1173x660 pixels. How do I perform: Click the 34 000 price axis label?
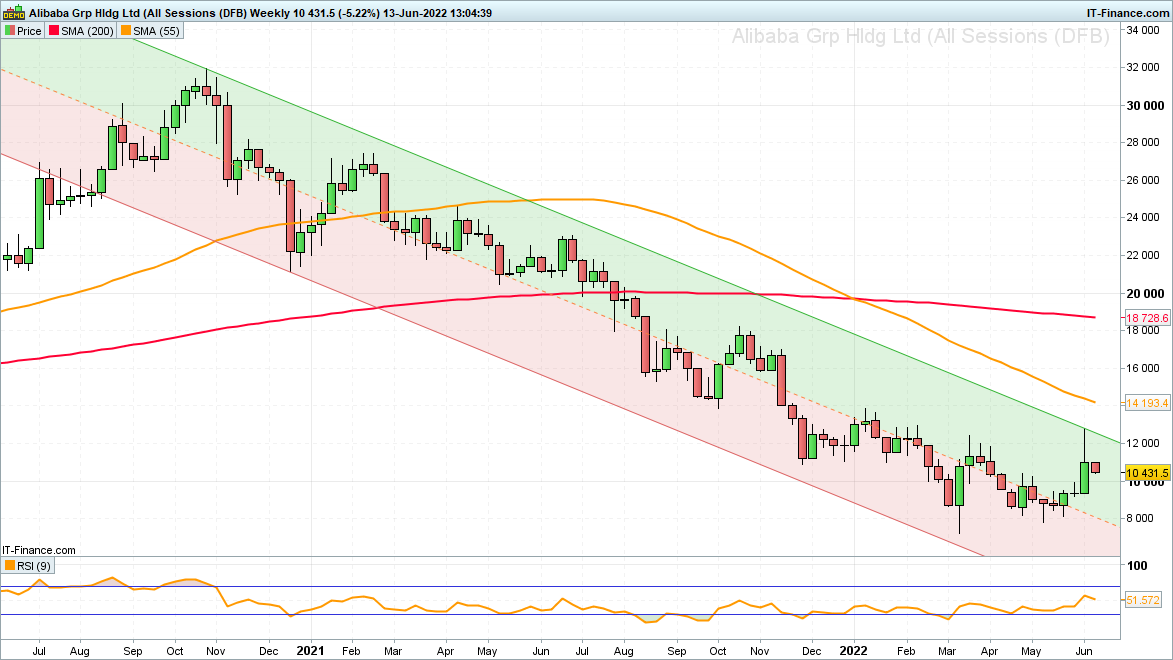[1142, 30]
